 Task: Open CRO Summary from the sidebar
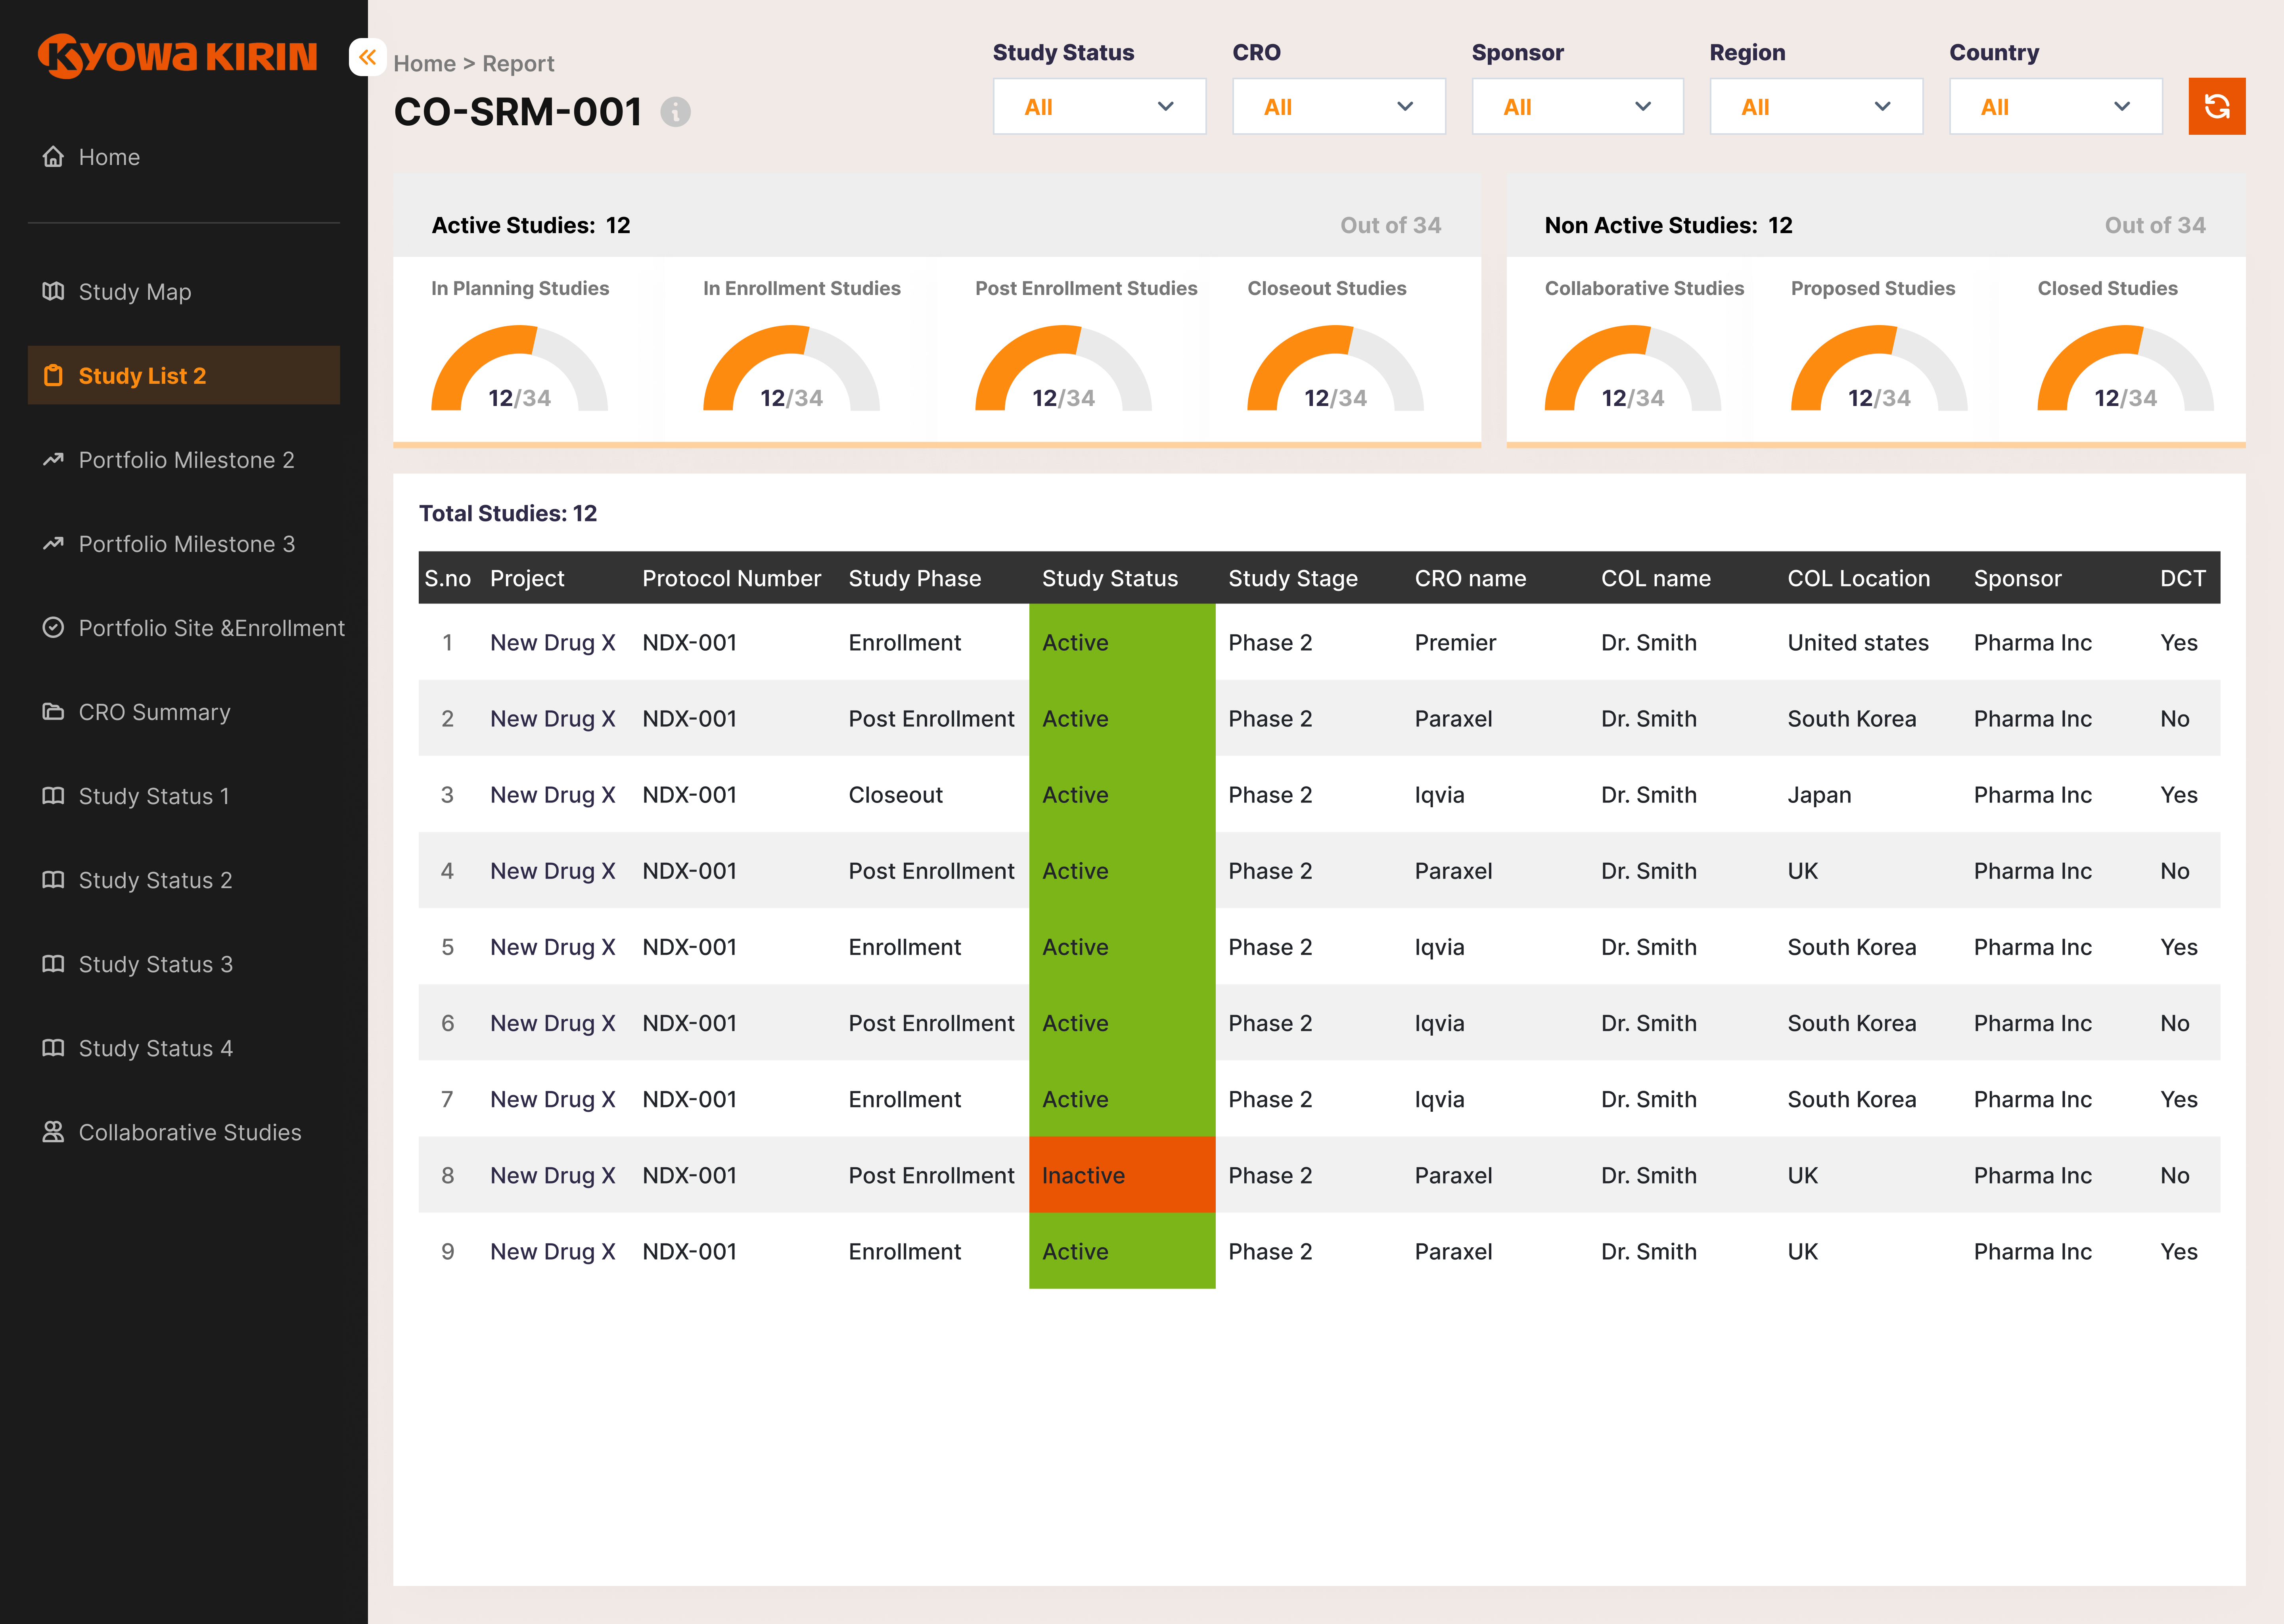(184, 712)
